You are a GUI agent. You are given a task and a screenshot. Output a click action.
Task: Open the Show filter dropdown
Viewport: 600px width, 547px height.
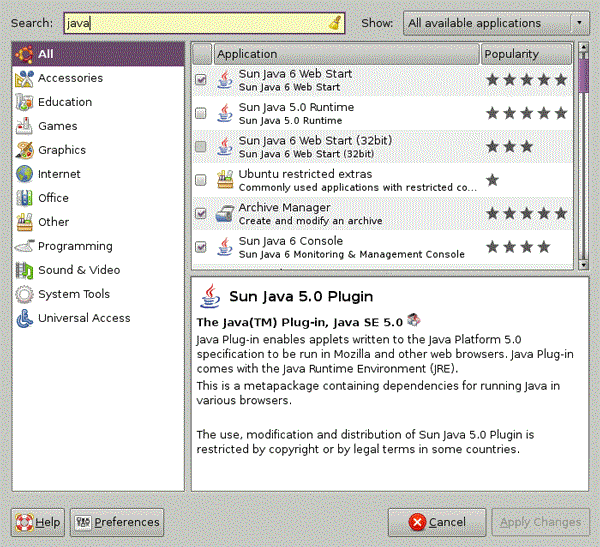pyautogui.click(x=496, y=23)
